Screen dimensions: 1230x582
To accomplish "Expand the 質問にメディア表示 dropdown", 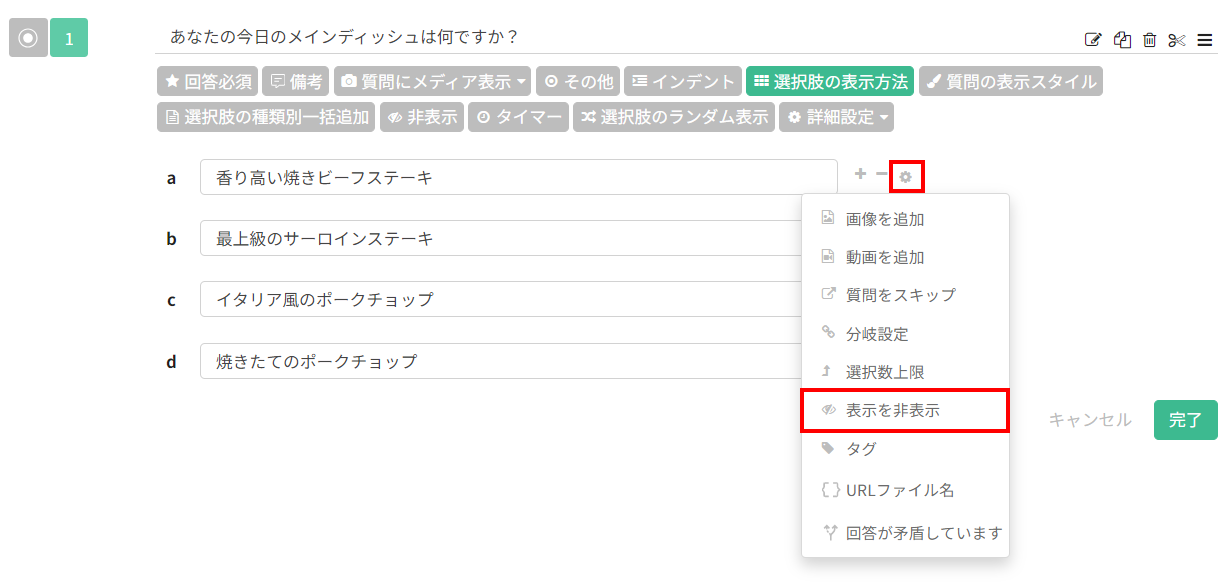I will (432, 81).
